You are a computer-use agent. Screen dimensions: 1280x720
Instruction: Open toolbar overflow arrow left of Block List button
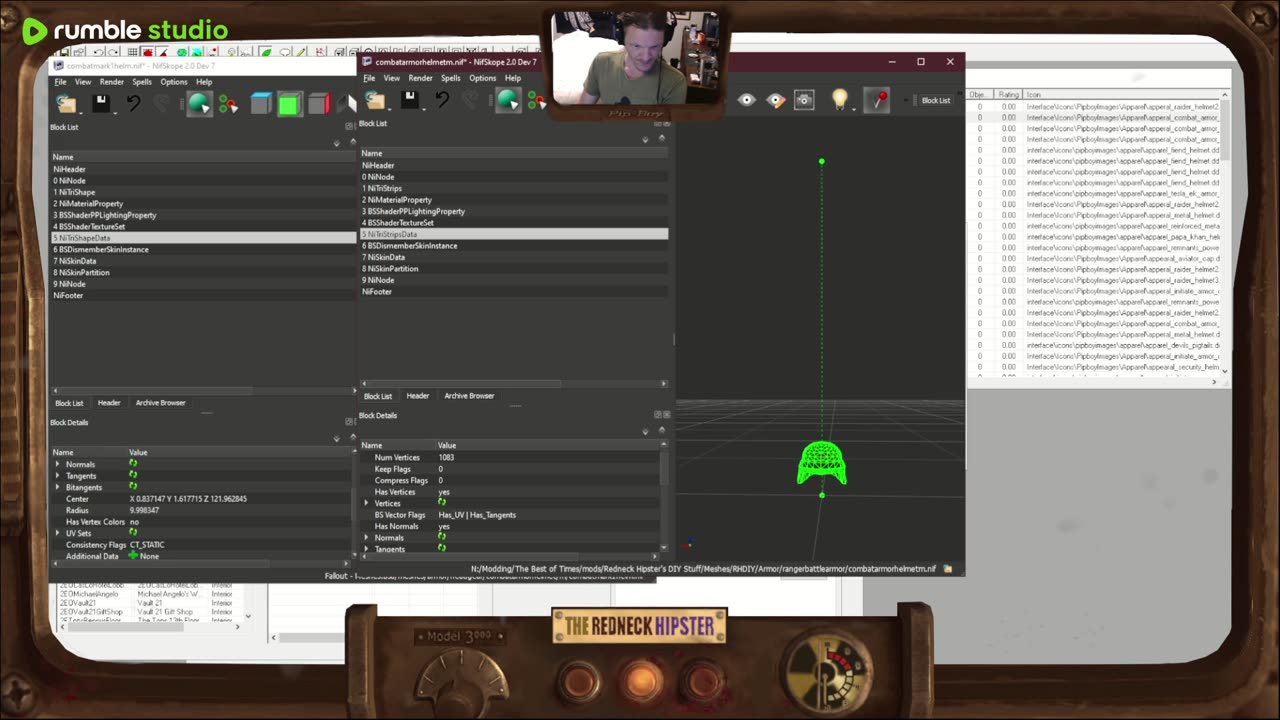905,100
